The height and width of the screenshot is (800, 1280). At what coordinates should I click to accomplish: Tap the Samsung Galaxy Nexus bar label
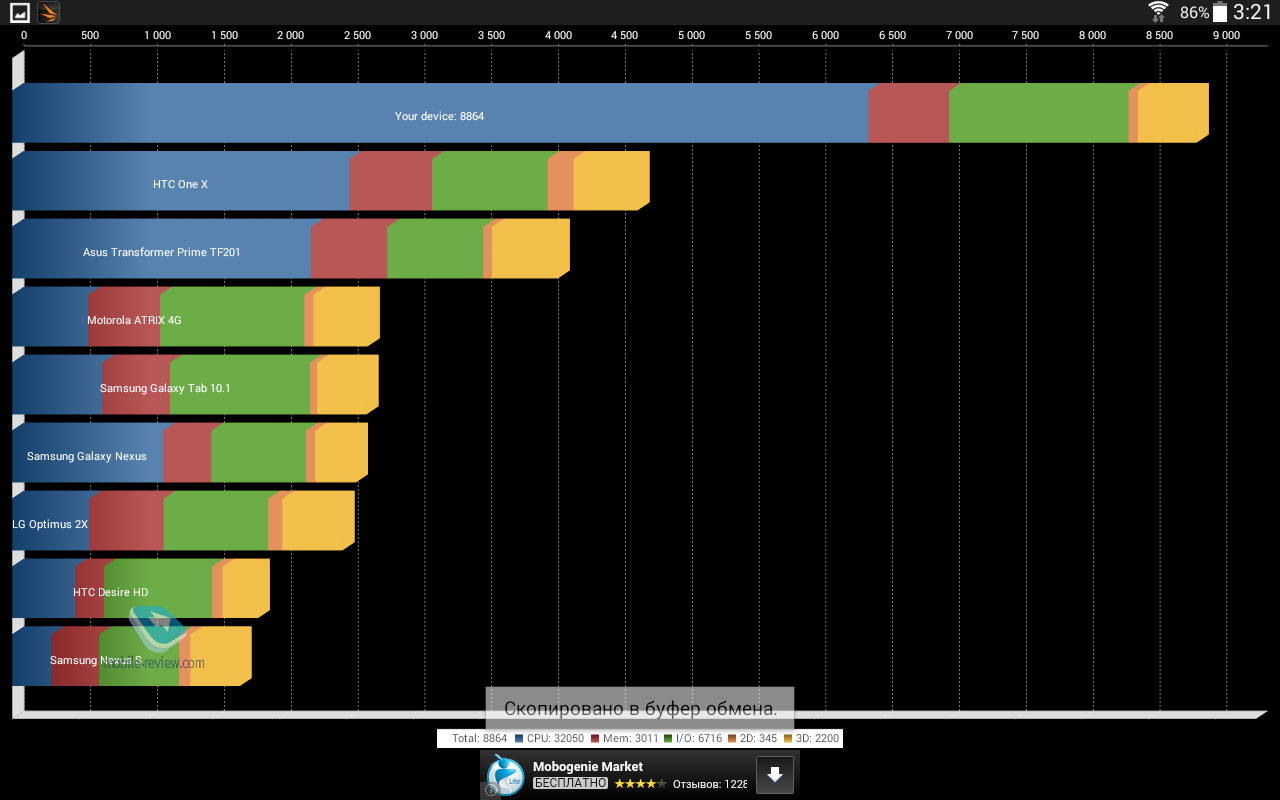pyautogui.click(x=86, y=457)
